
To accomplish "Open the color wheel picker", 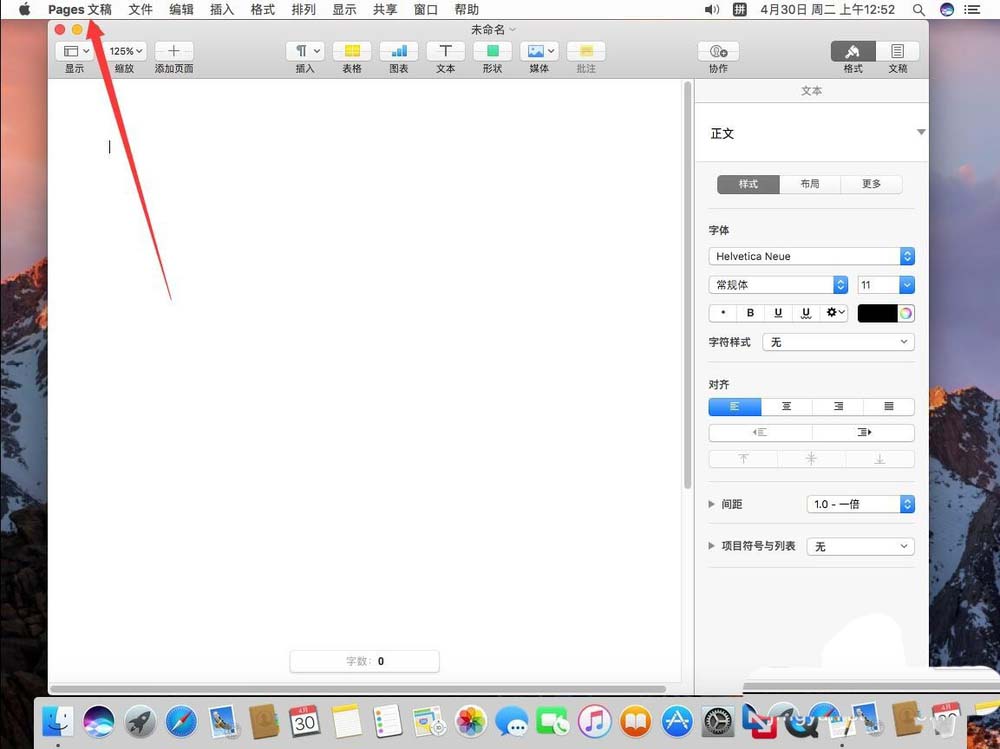I will pos(906,313).
